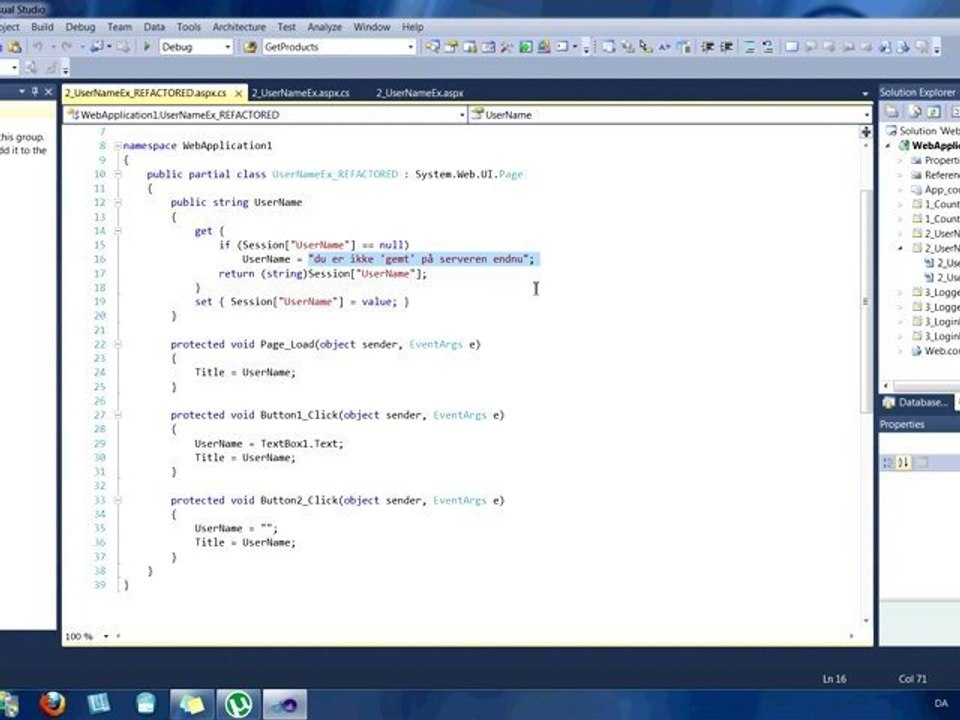Click the Alphabetical sort icon in Properties

tap(903, 462)
